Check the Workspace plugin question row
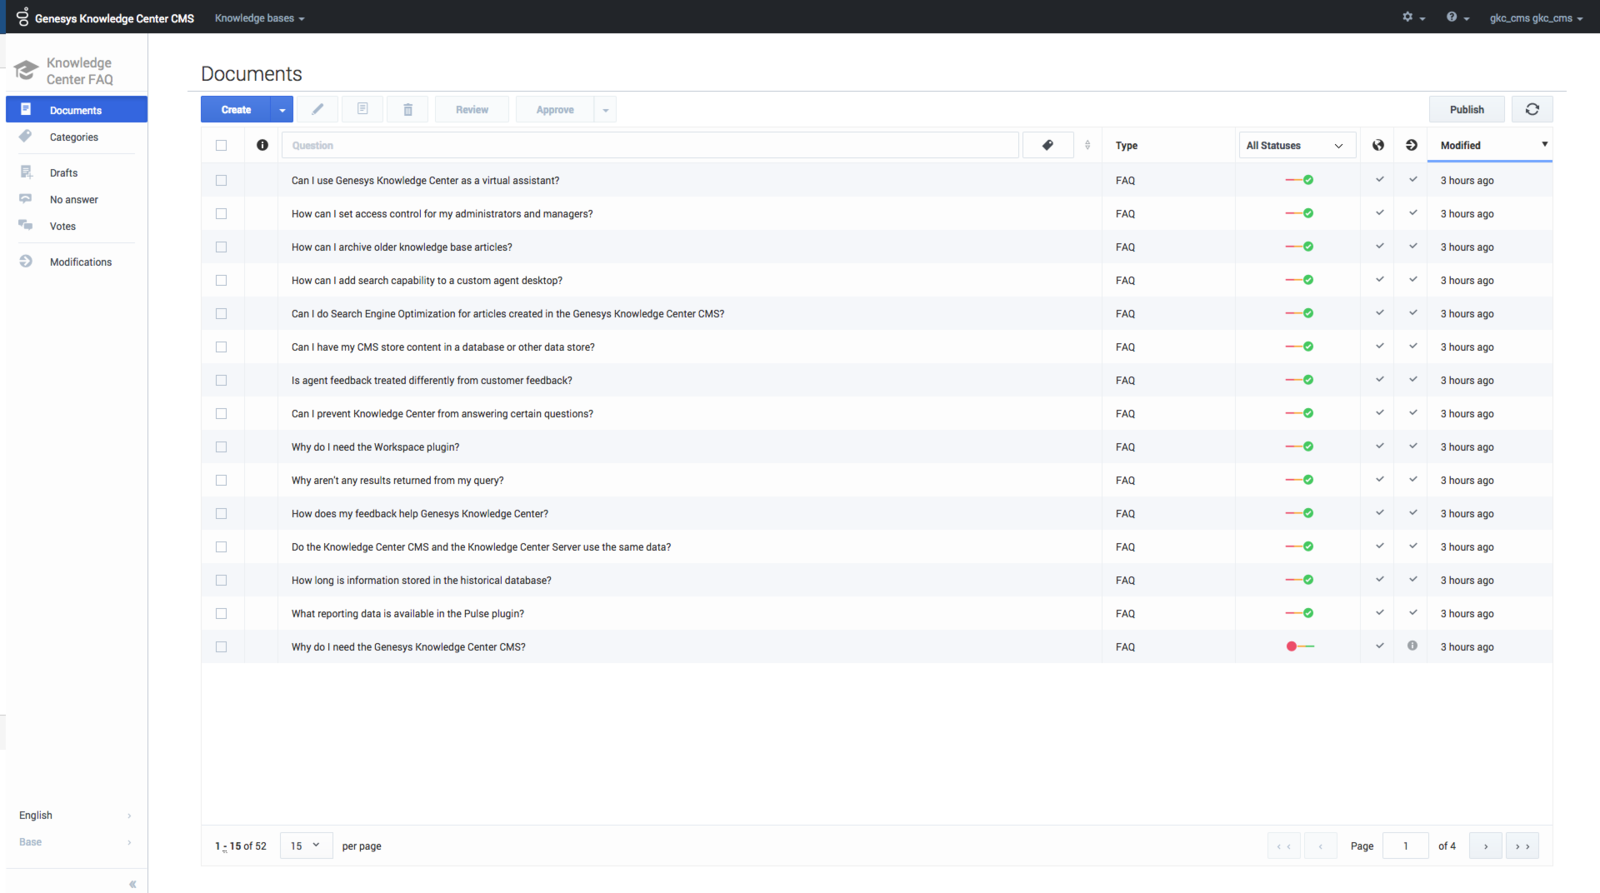Viewport: 1600px width, 893px height. pos(221,447)
